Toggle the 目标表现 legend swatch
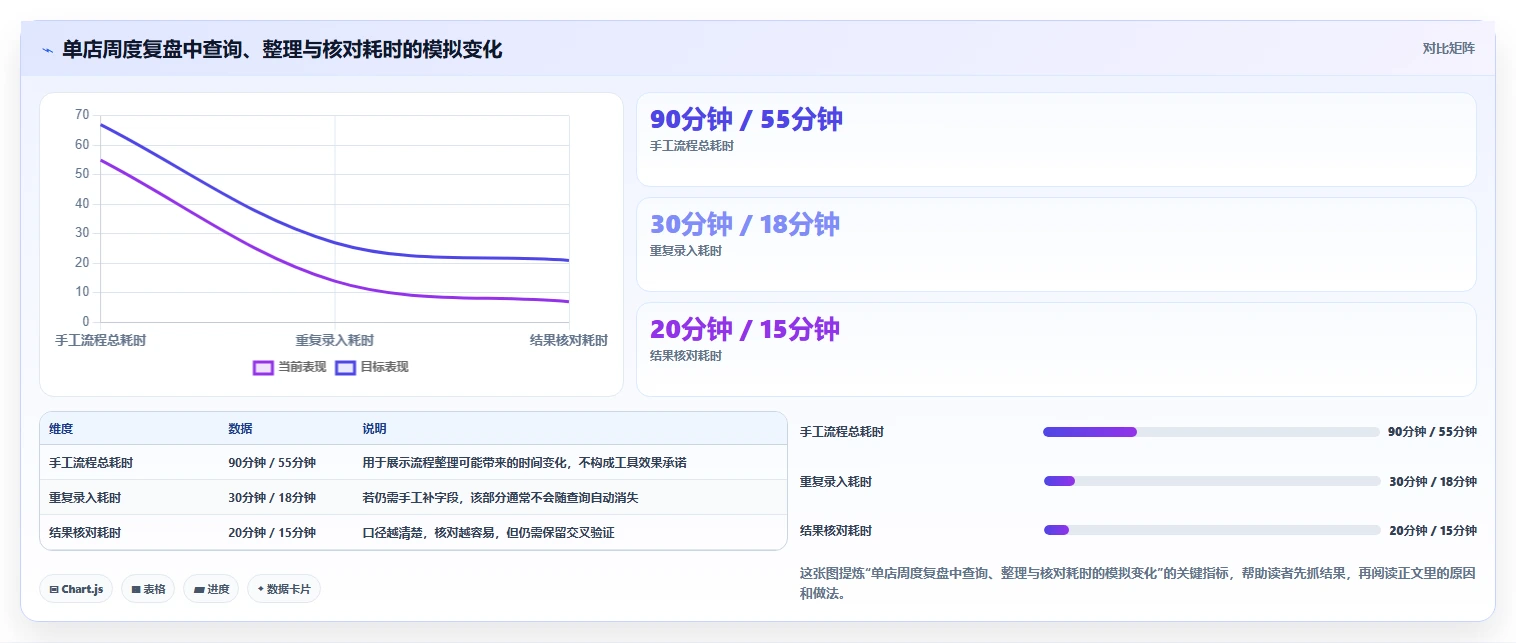The image size is (1516, 643). (345, 367)
